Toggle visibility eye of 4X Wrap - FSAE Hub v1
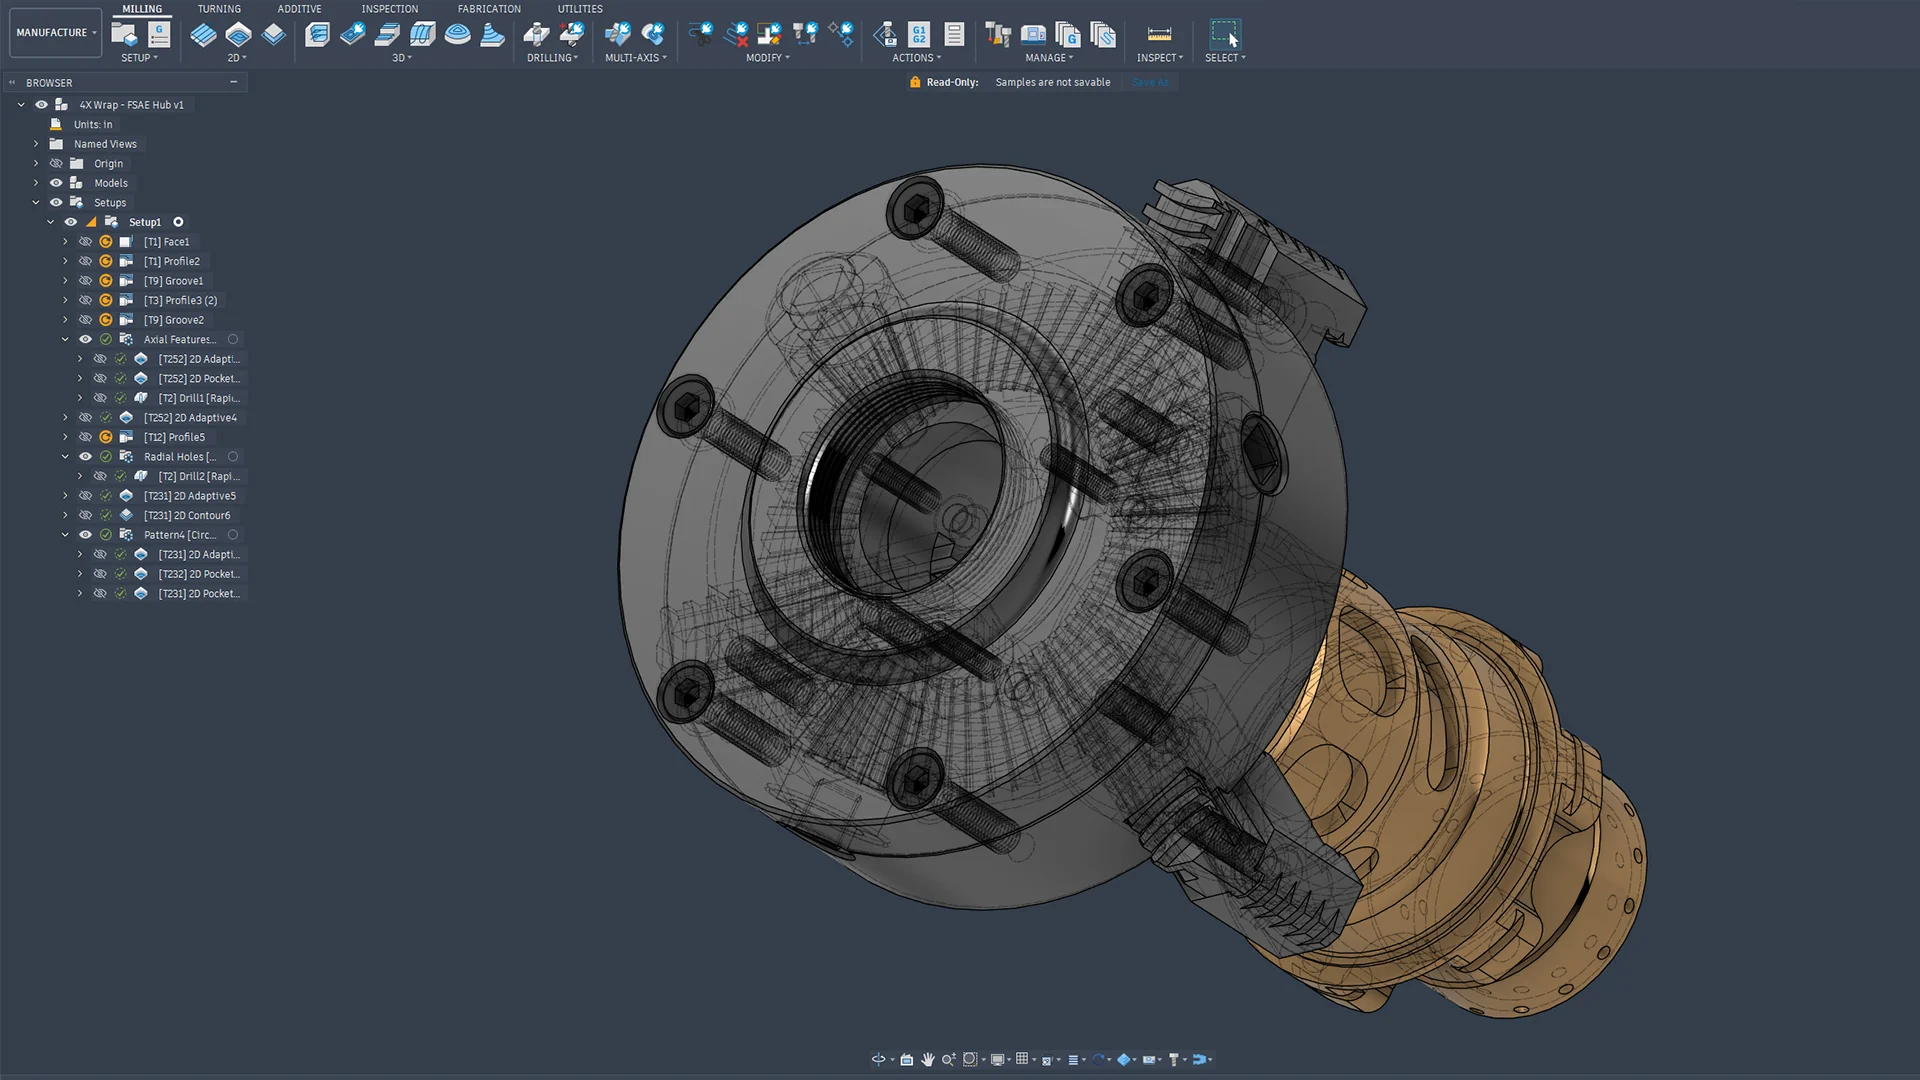This screenshot has height=1080, width=1920. point(42,104)
